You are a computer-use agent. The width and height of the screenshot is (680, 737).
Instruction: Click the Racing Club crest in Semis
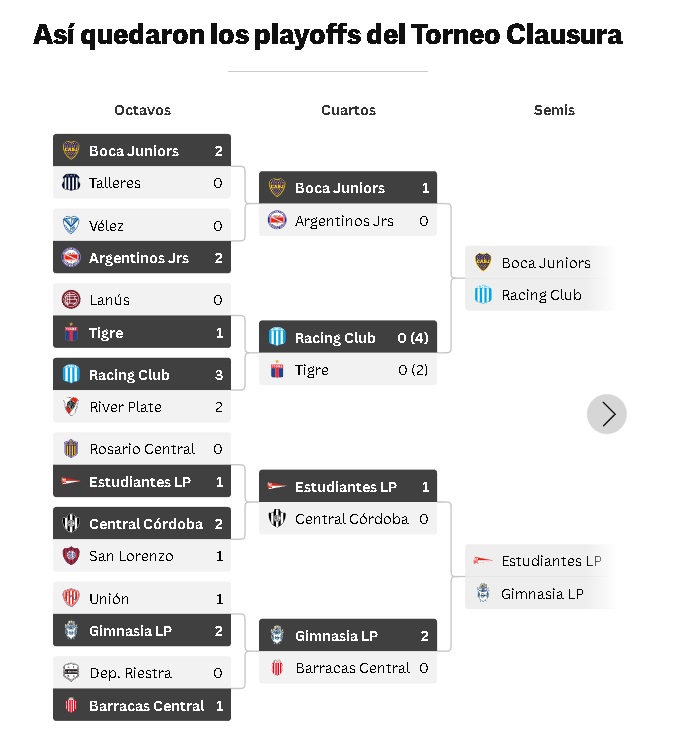tap(483, 295)
